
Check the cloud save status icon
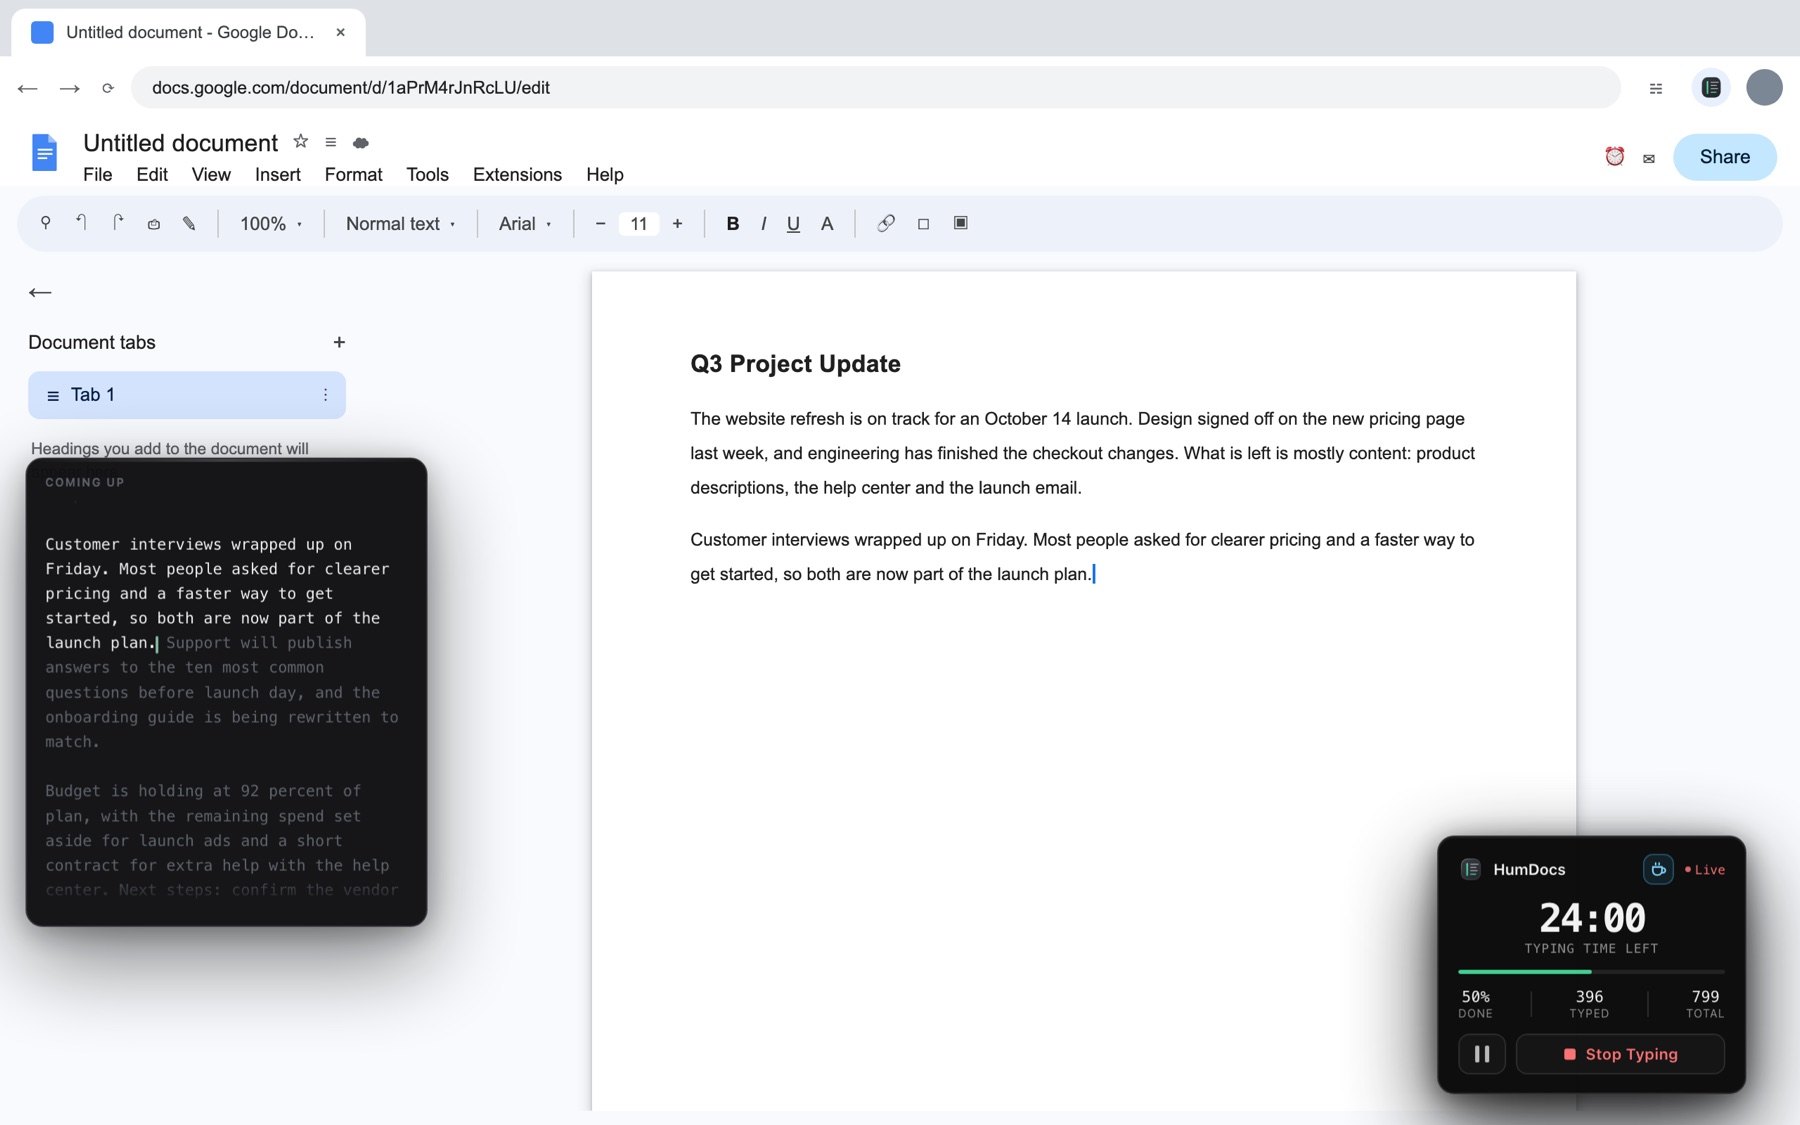(361, 143)
